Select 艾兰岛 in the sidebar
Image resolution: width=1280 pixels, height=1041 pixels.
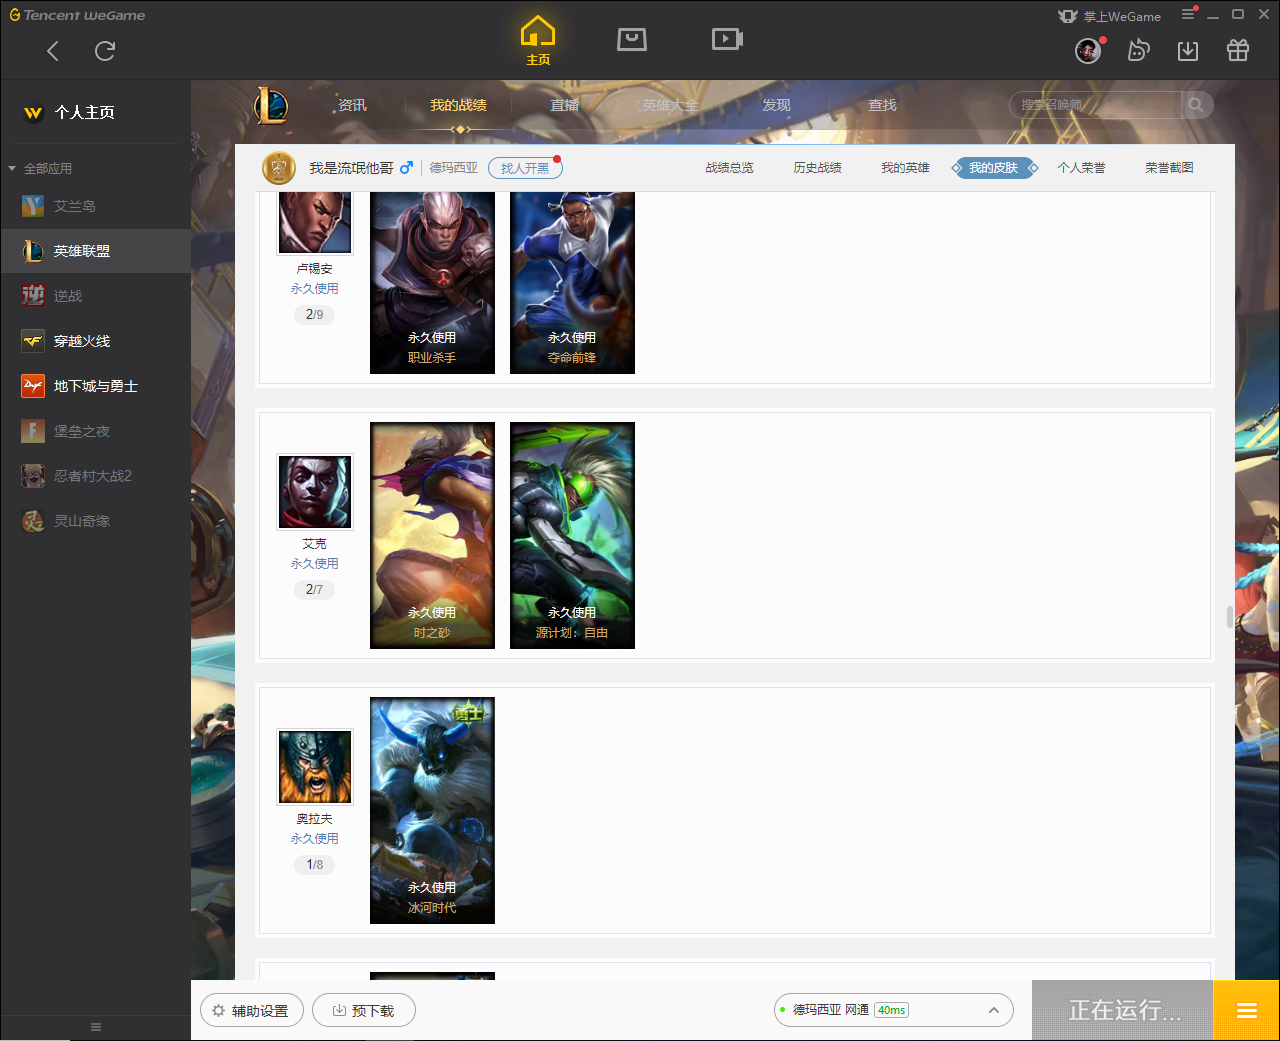pyautogui.click(x=95, y=206)
